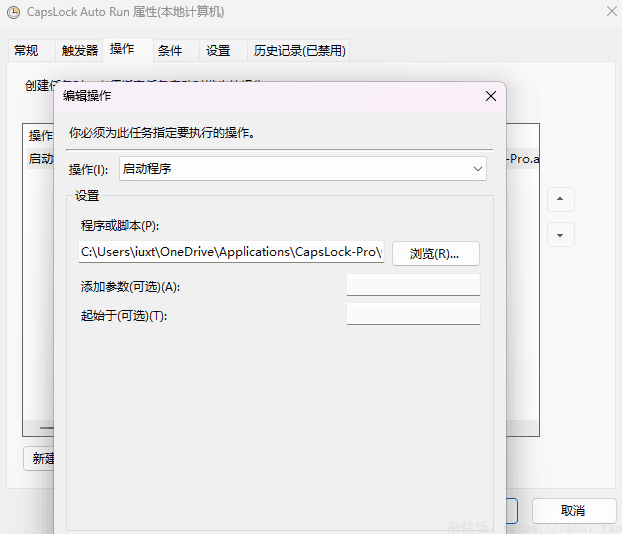Switch to the 设置 tab

[218, 51]
